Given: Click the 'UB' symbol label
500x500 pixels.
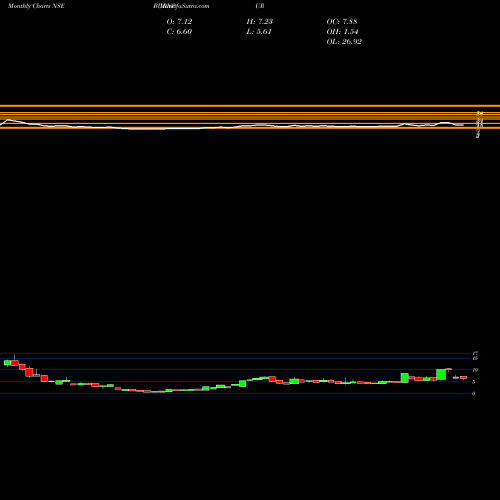Looking at the screenshot, I should tap(260, 6).
